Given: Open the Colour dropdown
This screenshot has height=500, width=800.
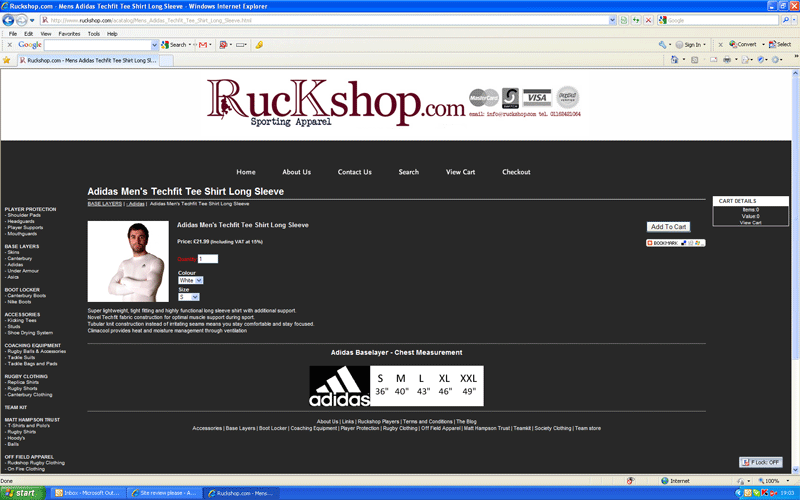Looking at the screenshot, I should [x=190, y=280].
